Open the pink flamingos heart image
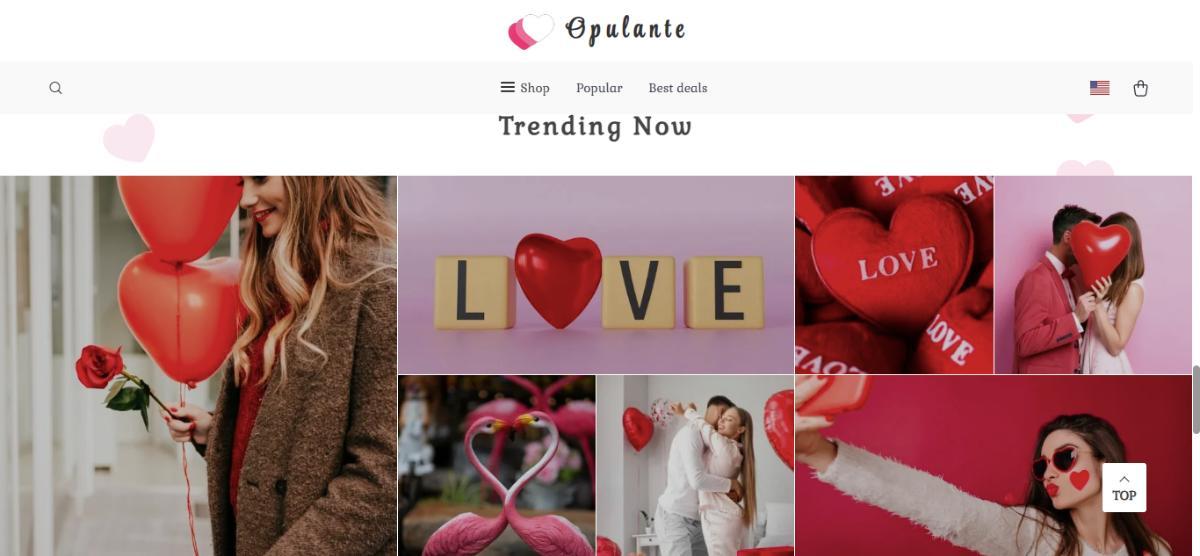This screenshot has height=556, width=1200. pyautogui.click(x=497, y=465)
